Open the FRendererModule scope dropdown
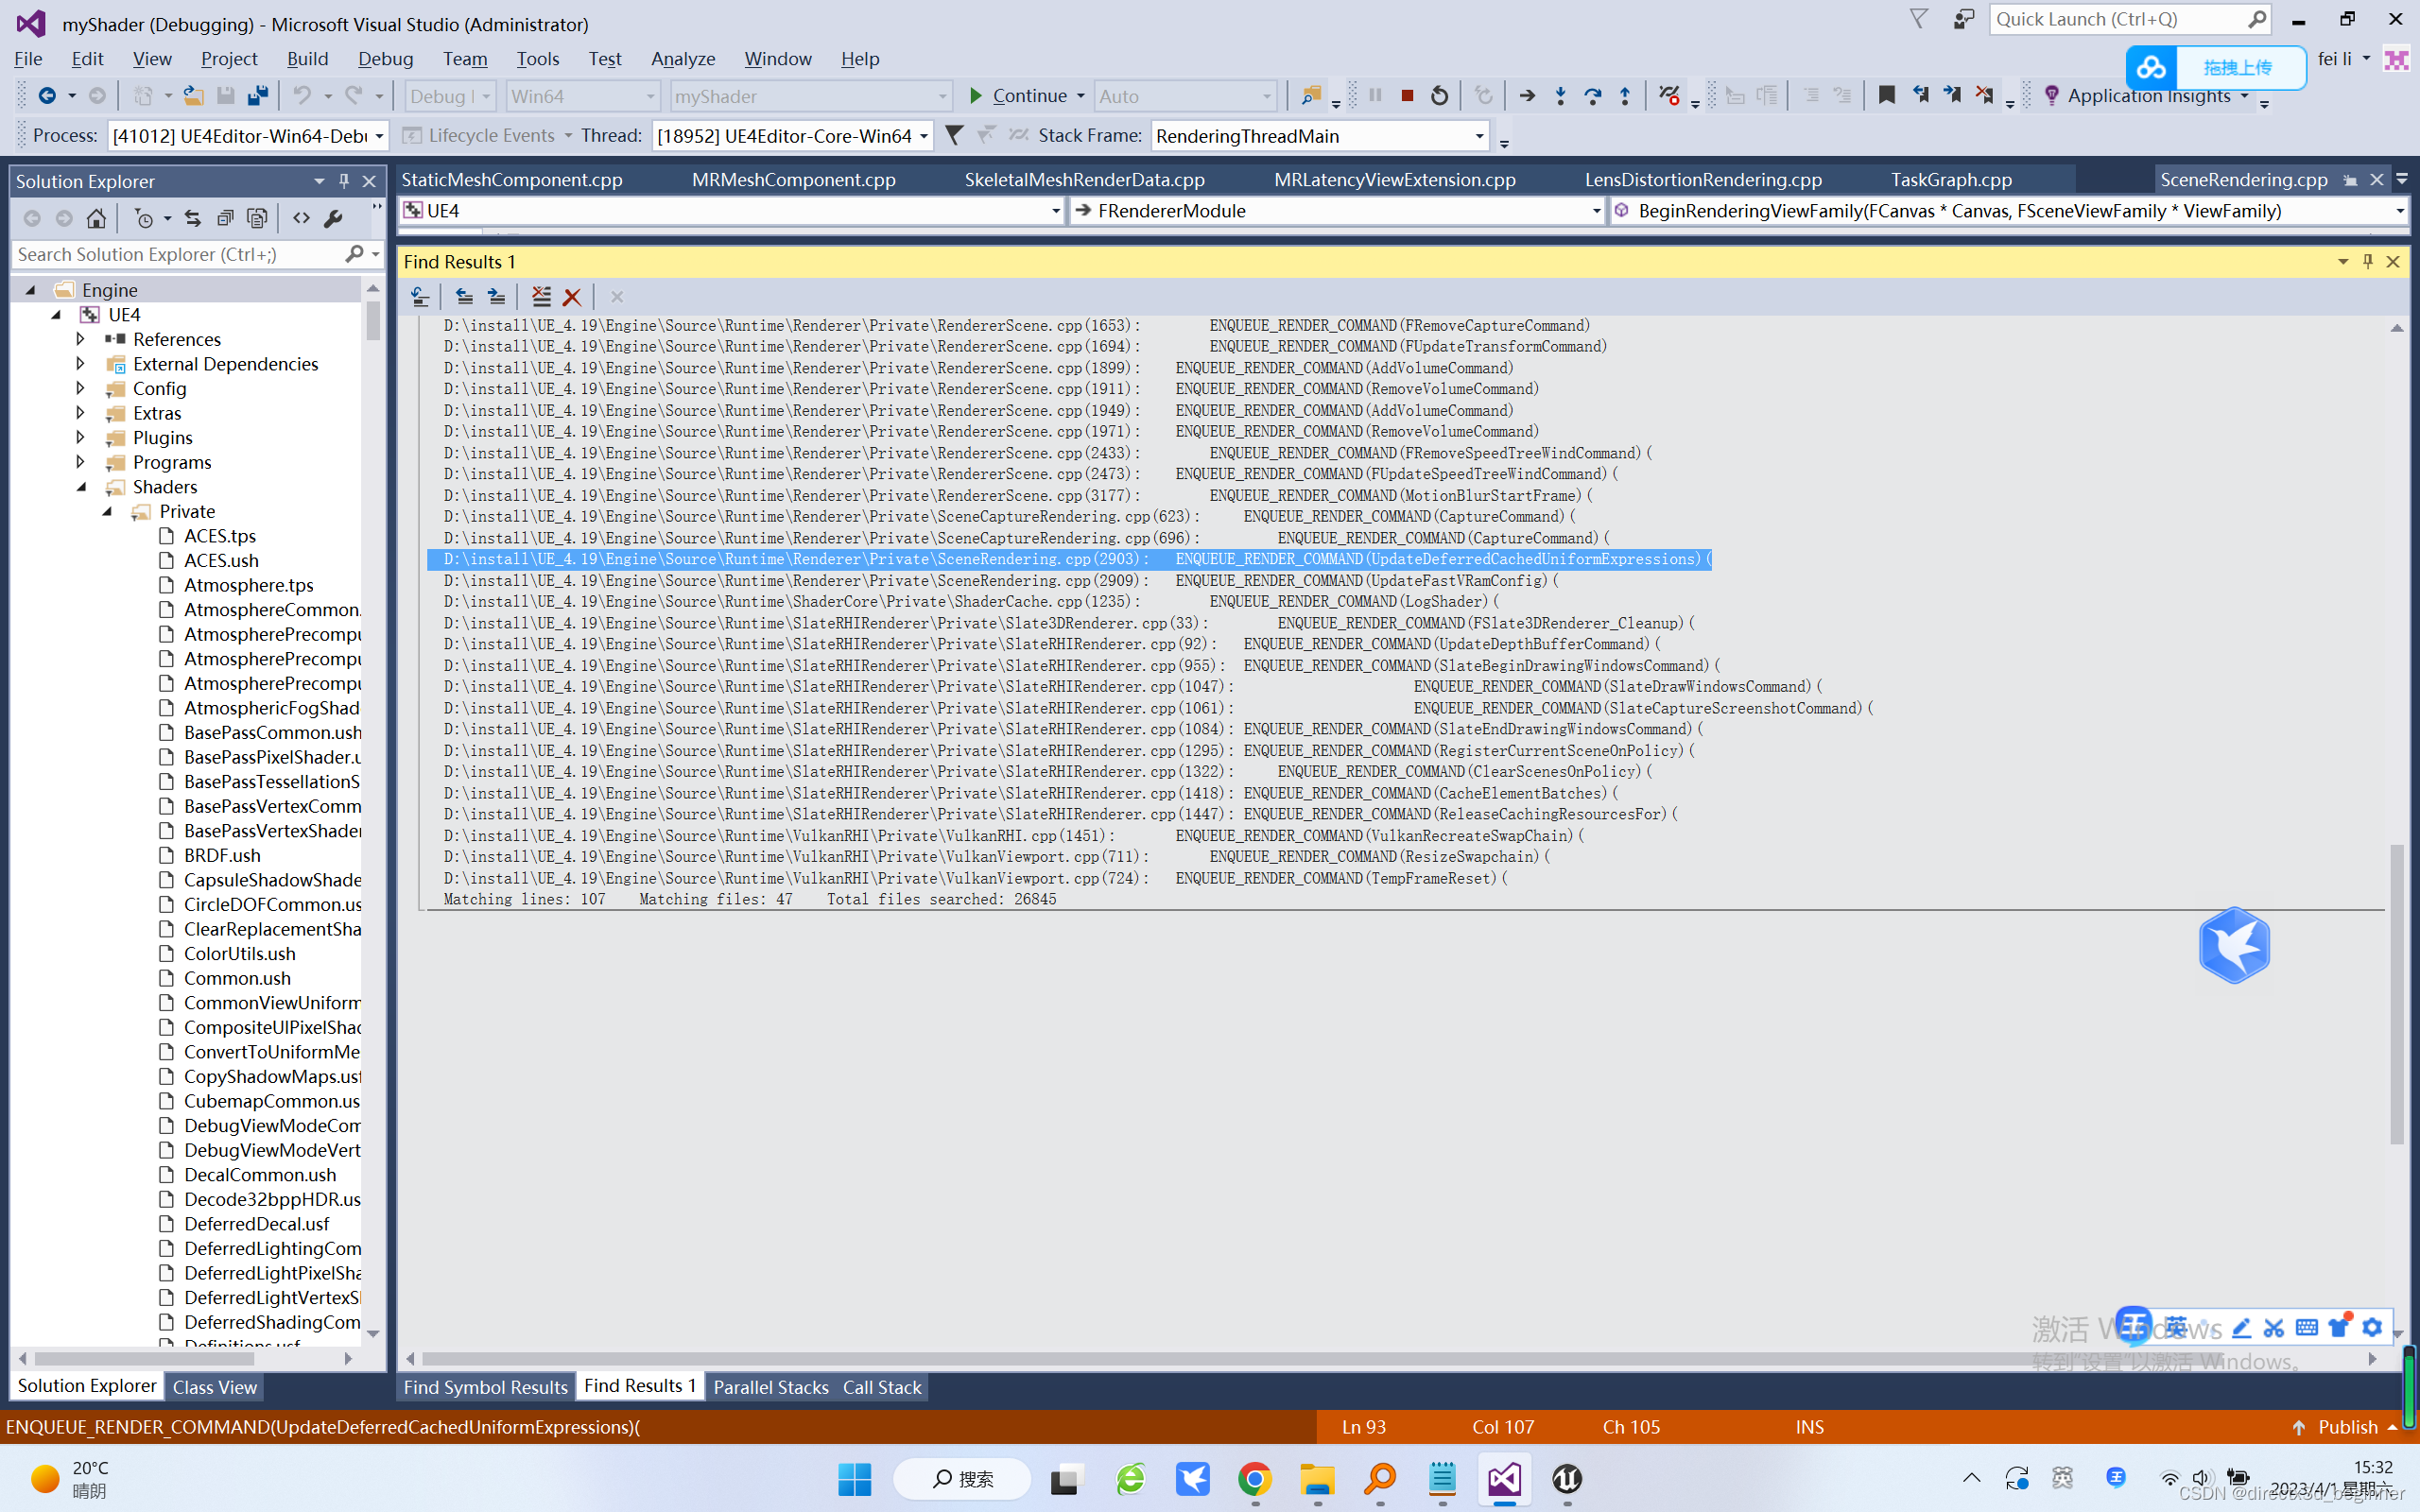The image size is (2420, 1512). [1337, 211]
